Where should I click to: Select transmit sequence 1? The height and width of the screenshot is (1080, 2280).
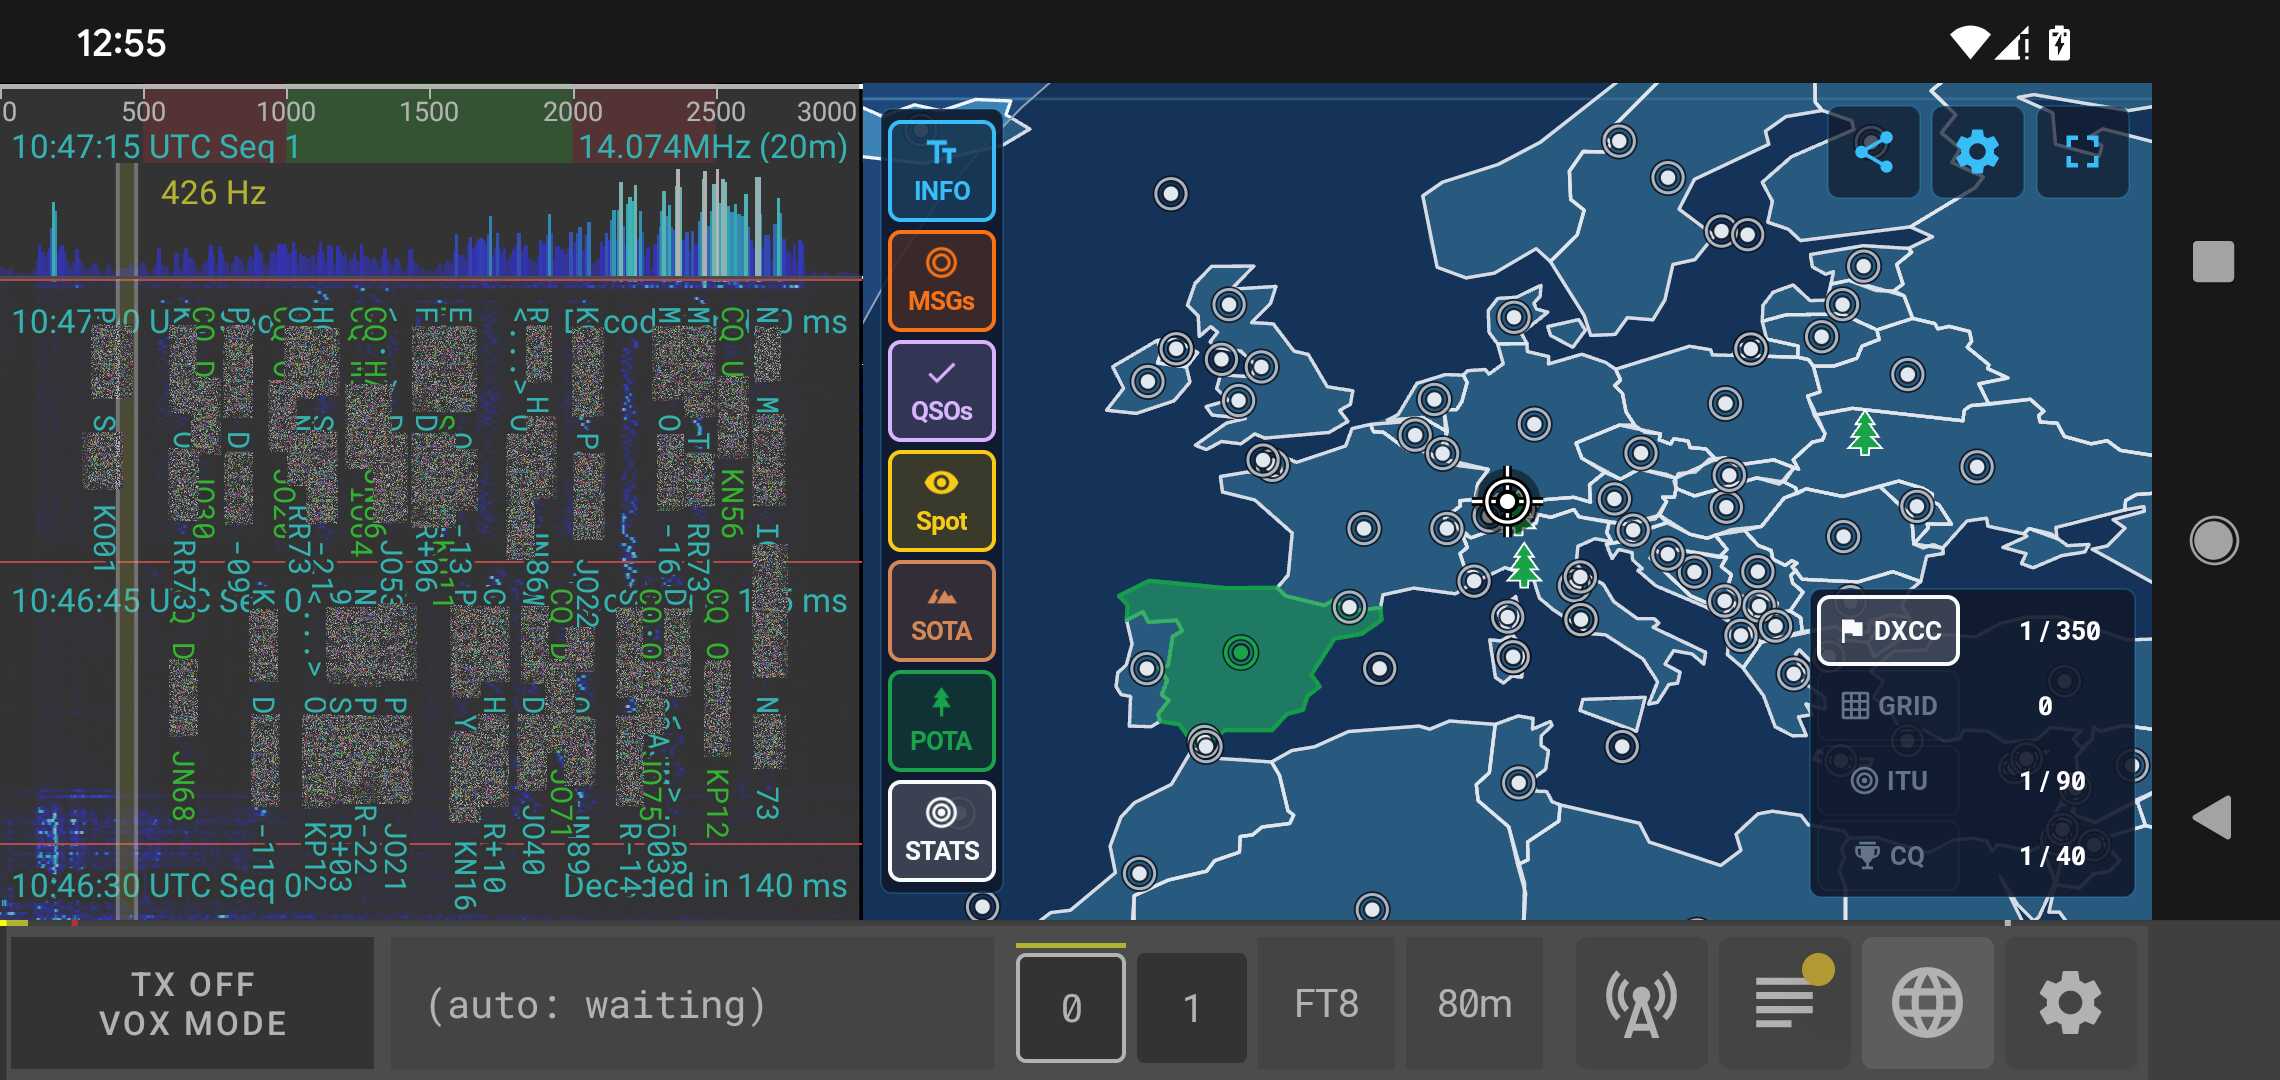point(1191,1007)
